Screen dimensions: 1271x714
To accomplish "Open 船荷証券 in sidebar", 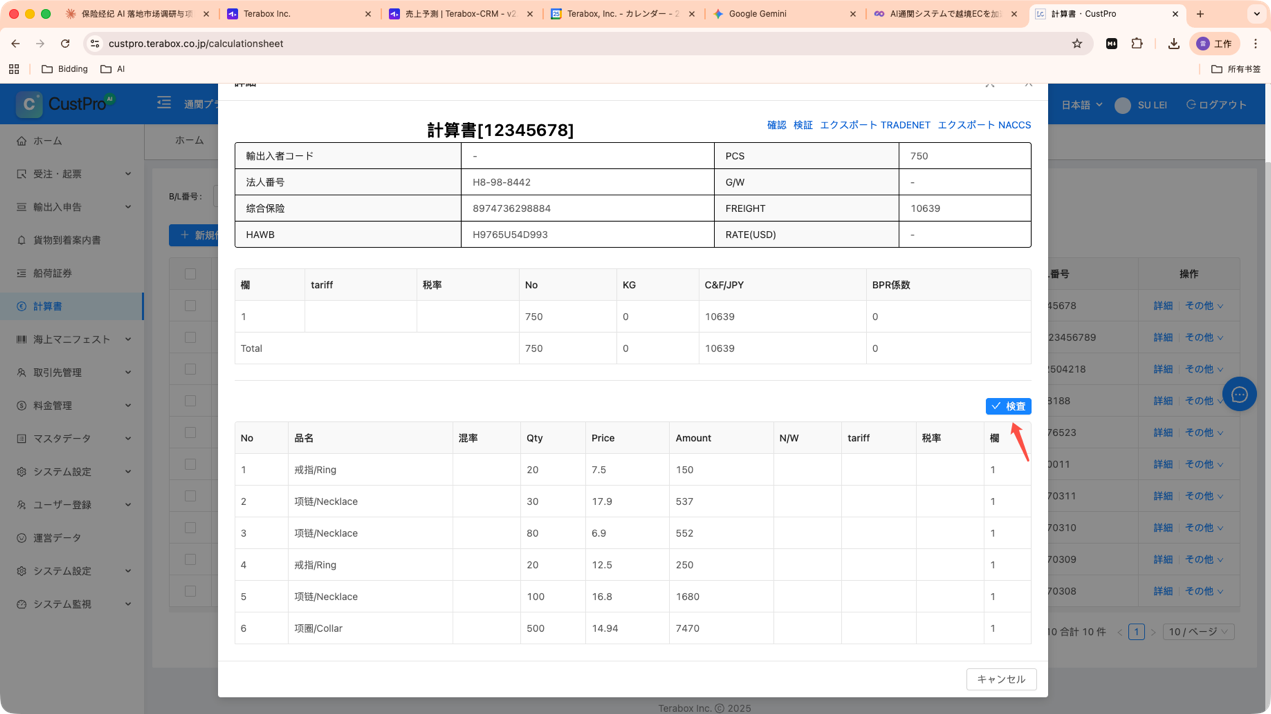I will pos(72,273).
